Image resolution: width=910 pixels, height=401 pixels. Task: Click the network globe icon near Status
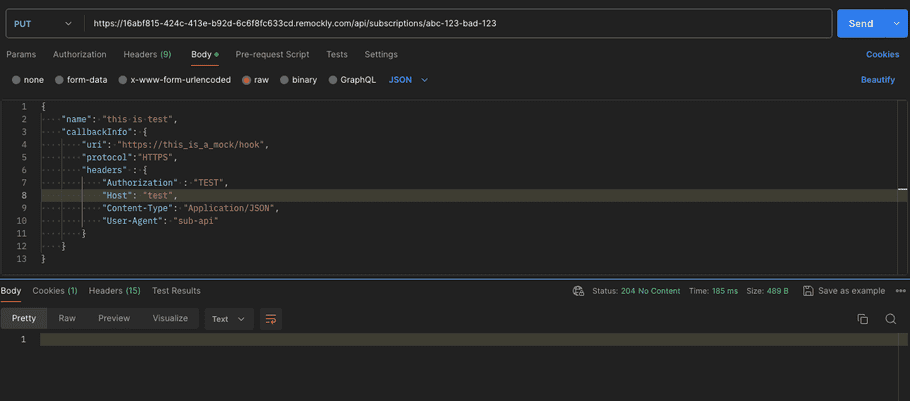tap(578, 291)
